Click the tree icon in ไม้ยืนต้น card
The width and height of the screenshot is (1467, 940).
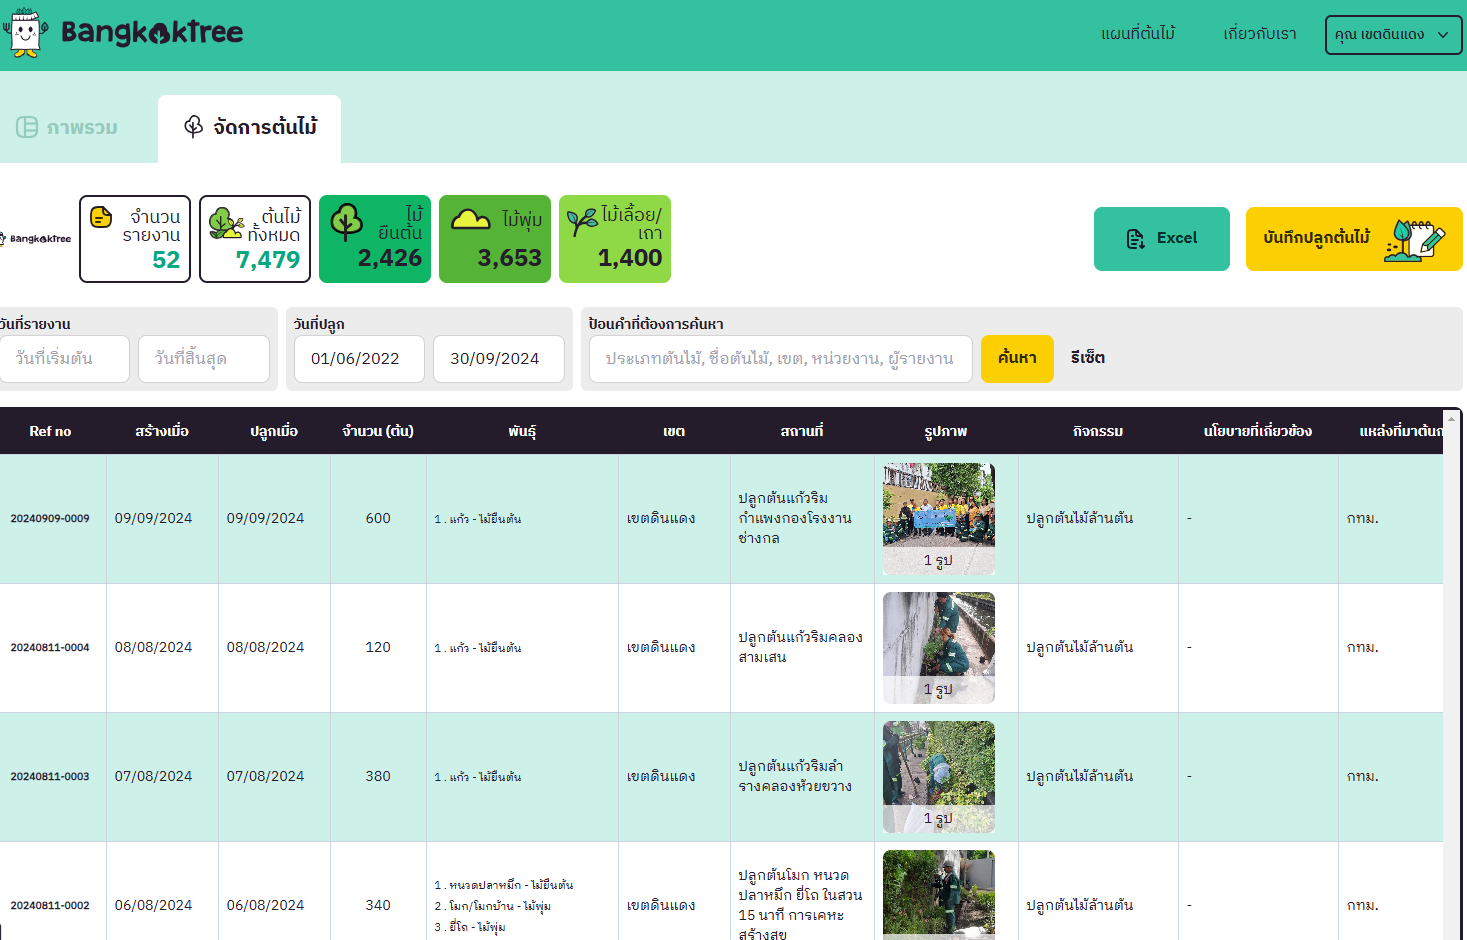tap(347, 223)
